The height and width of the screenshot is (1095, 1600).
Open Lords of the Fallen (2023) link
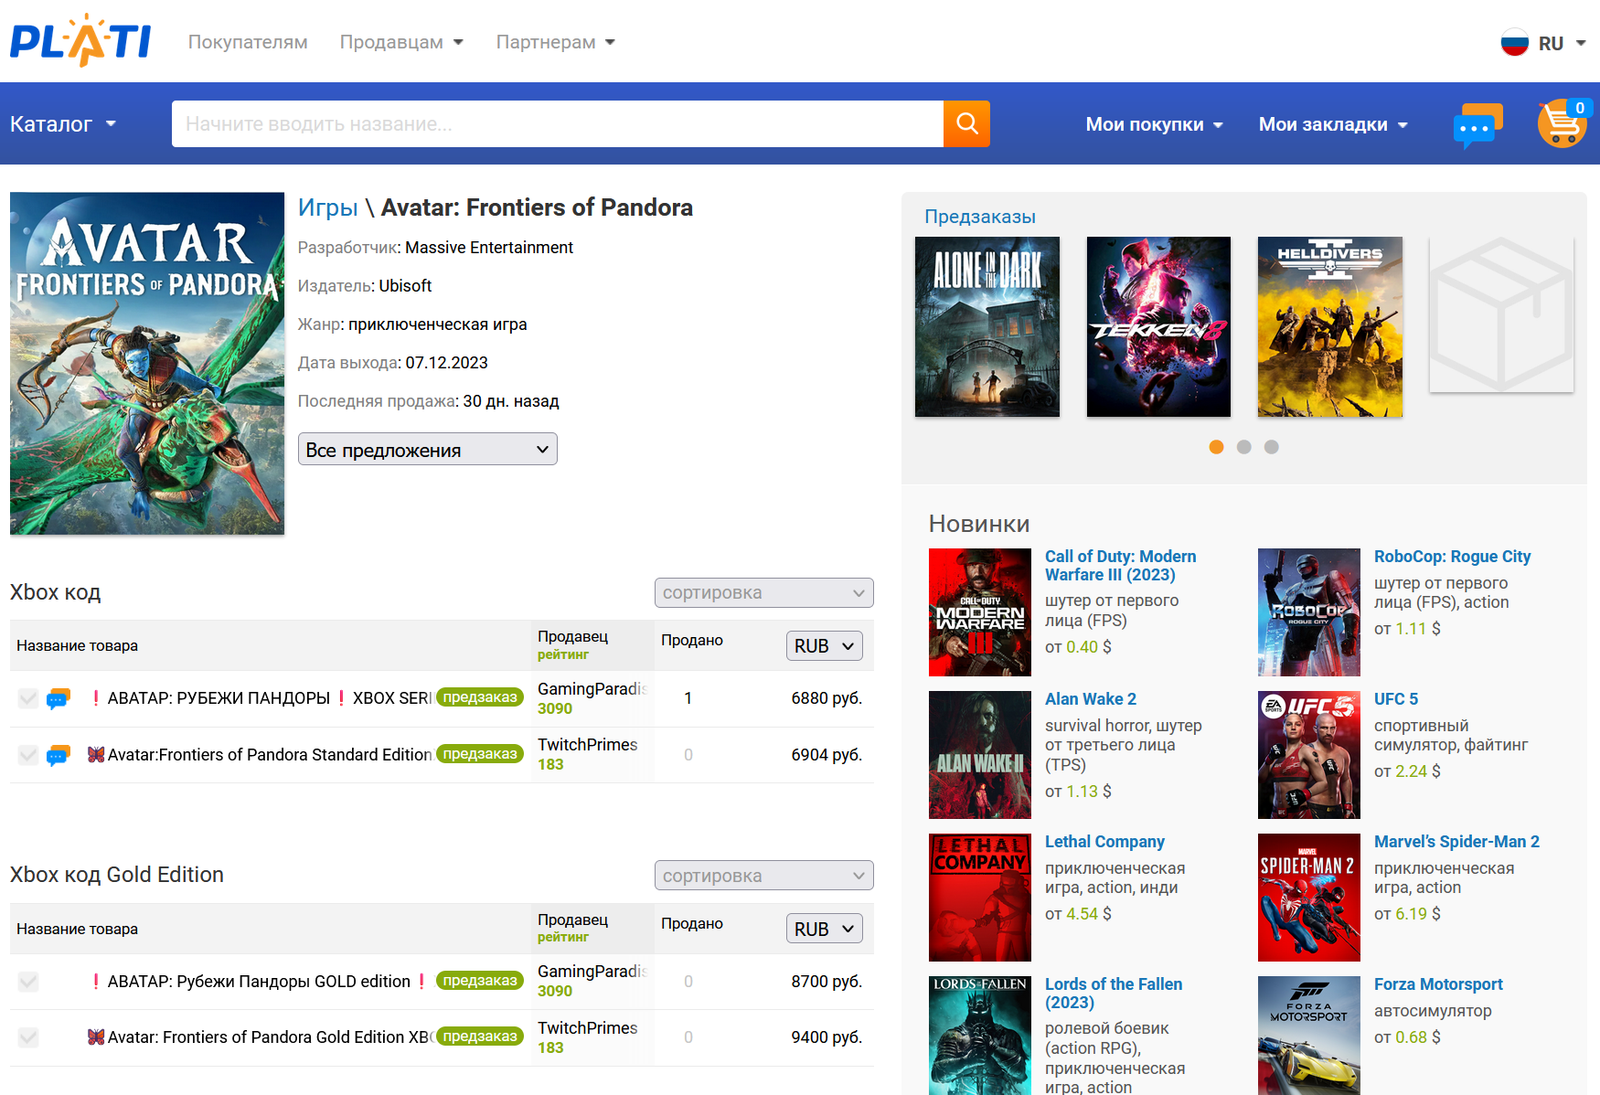pyautogui.click(x=1113, y=993)
